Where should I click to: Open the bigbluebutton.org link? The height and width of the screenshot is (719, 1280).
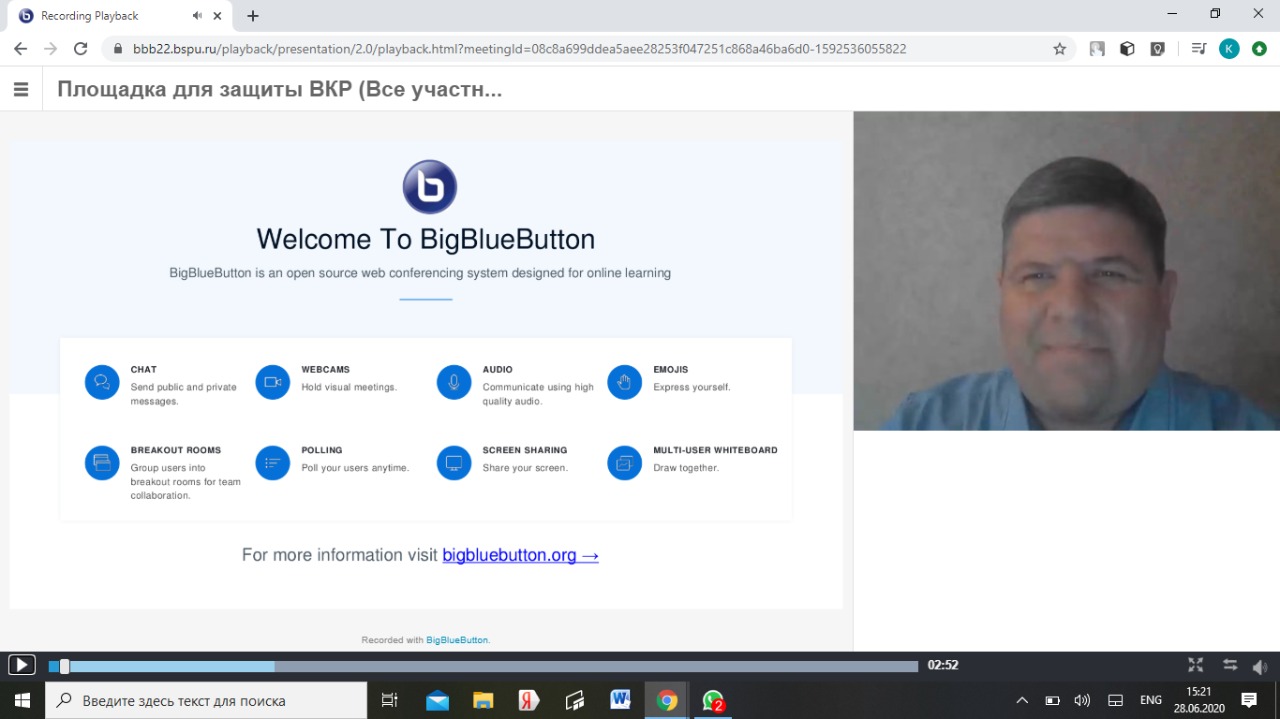pyautogui.click(x=520, y=555)
